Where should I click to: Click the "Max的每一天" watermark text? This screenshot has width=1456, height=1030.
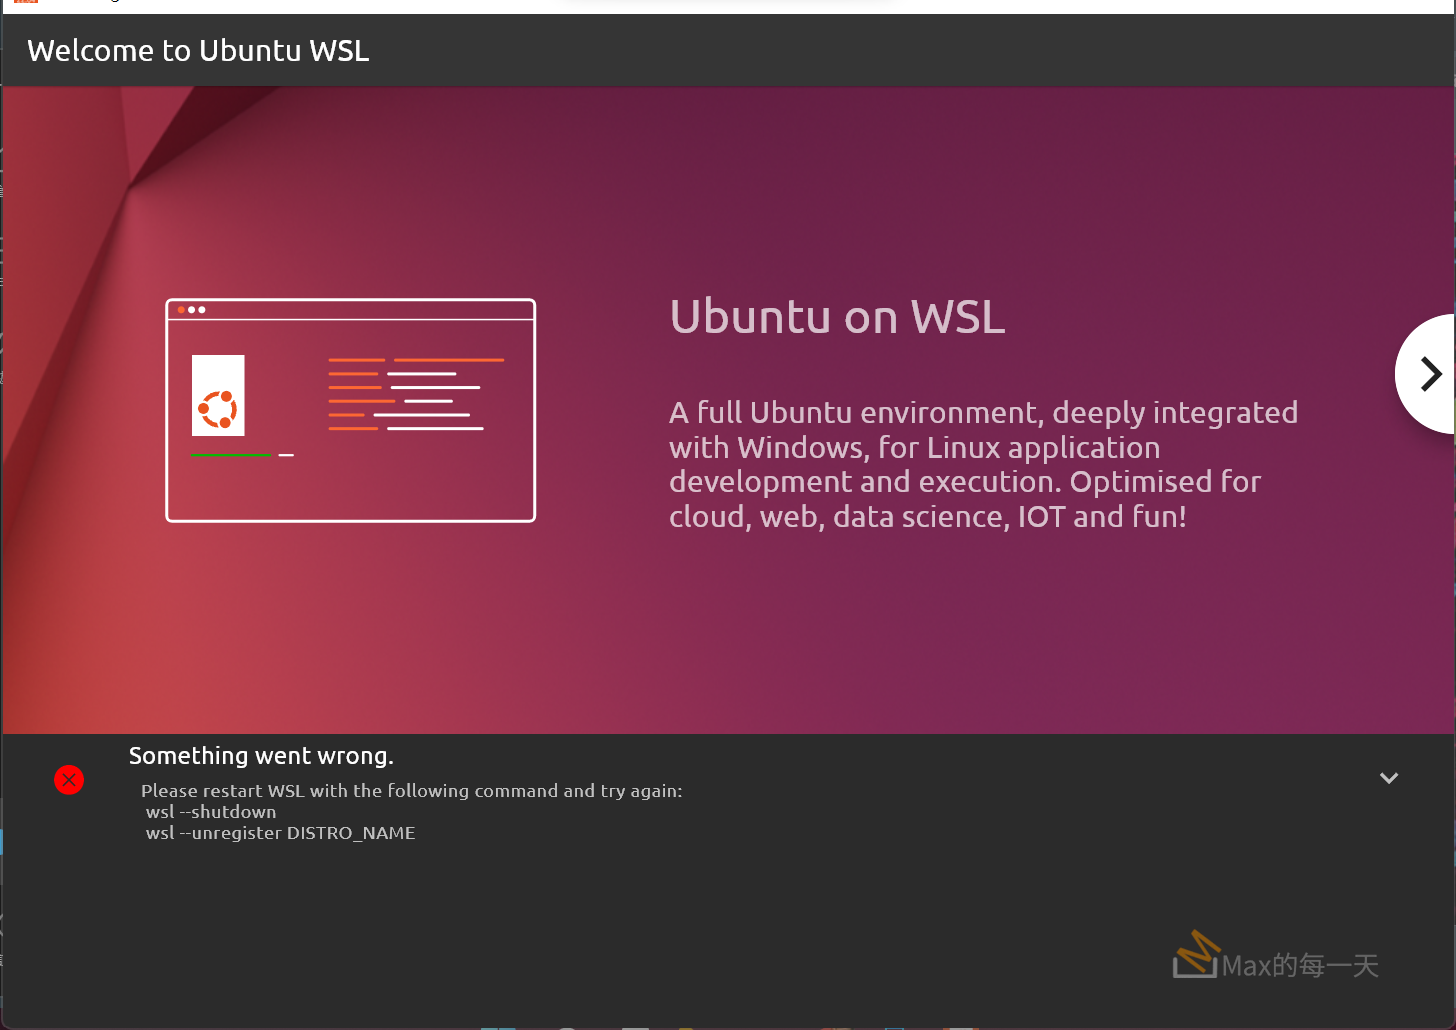coord(1300,966)
